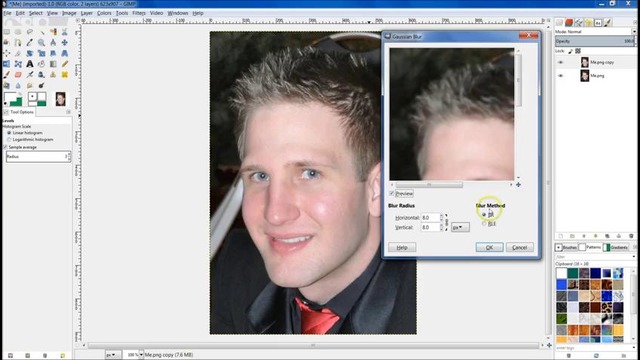Select the Clone stamp tool
This screenshot has height=360, width=640.
click(53, 75)
